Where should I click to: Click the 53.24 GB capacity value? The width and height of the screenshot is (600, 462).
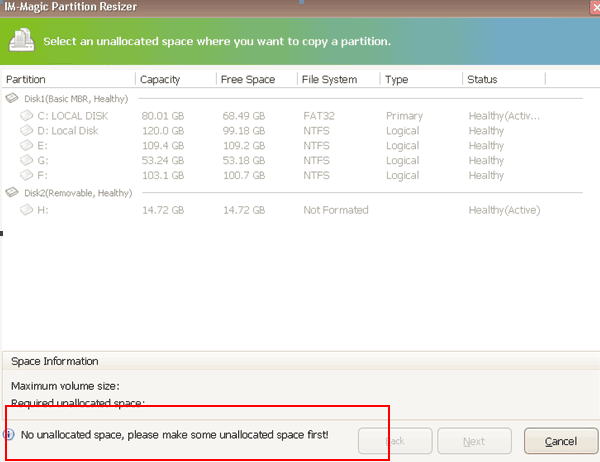pos(163,160)
